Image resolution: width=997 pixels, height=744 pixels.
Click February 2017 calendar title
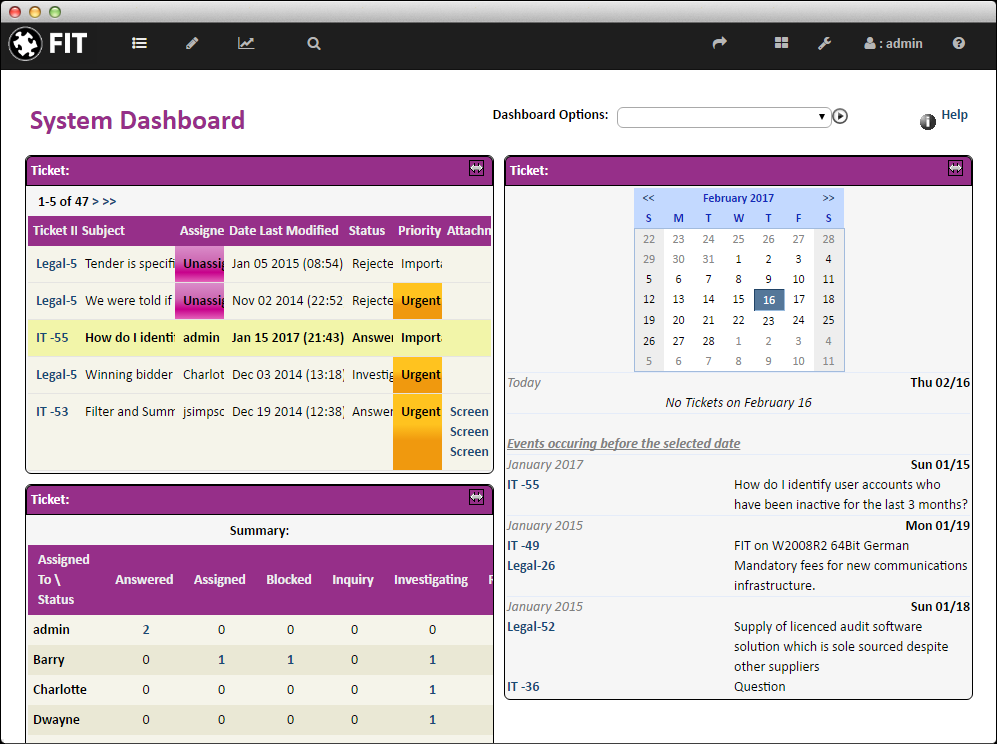tap(738, 198)
